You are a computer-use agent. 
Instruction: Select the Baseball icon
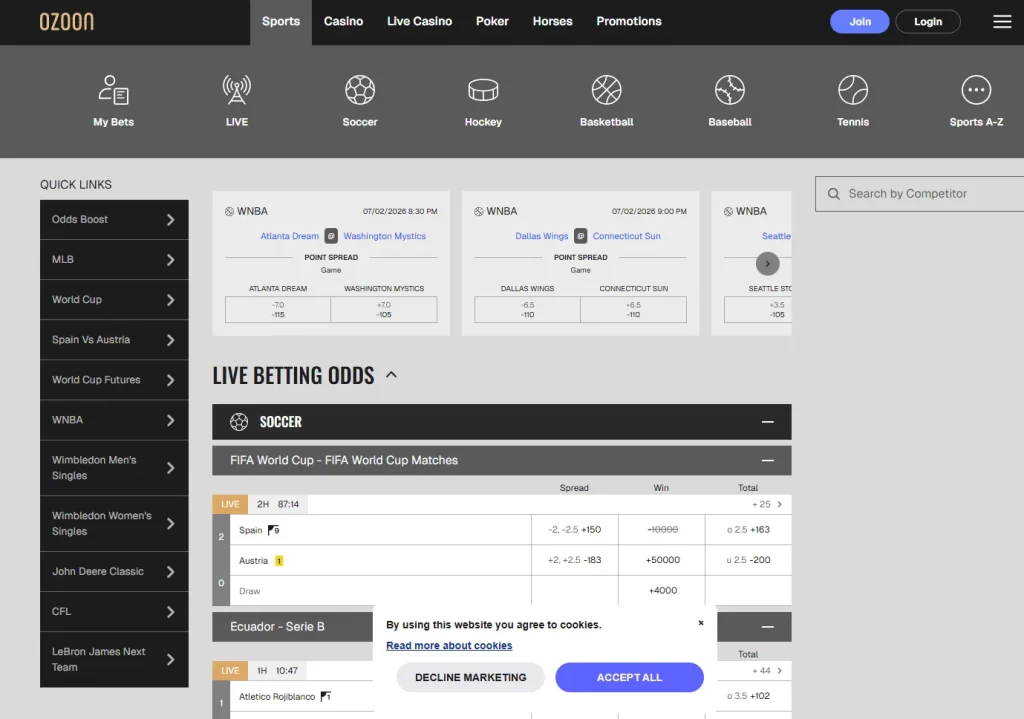tap(730, 90)
